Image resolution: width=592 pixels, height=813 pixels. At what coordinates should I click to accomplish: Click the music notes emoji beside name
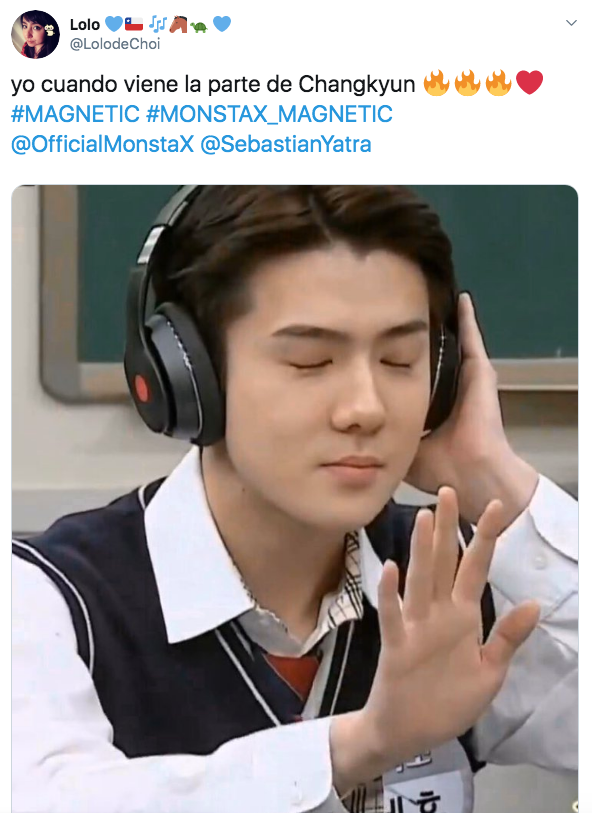(158, 24)
